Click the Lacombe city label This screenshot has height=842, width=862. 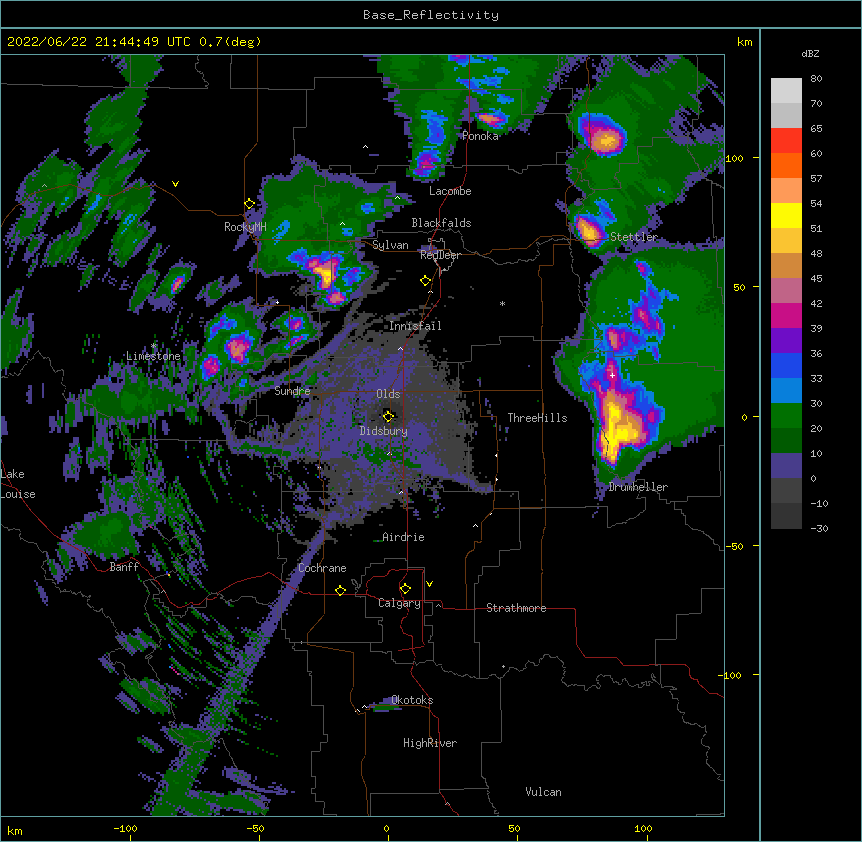(450, 191)
